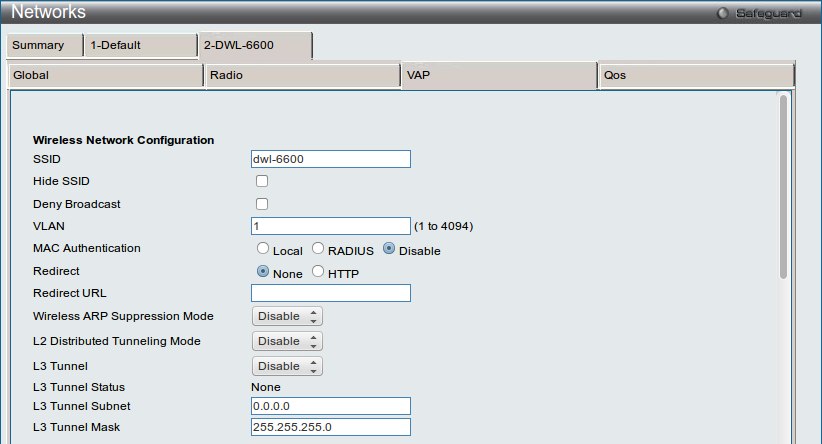Select Local MAC Authentication radio button
822x444 pixels.
pos(263,249)
